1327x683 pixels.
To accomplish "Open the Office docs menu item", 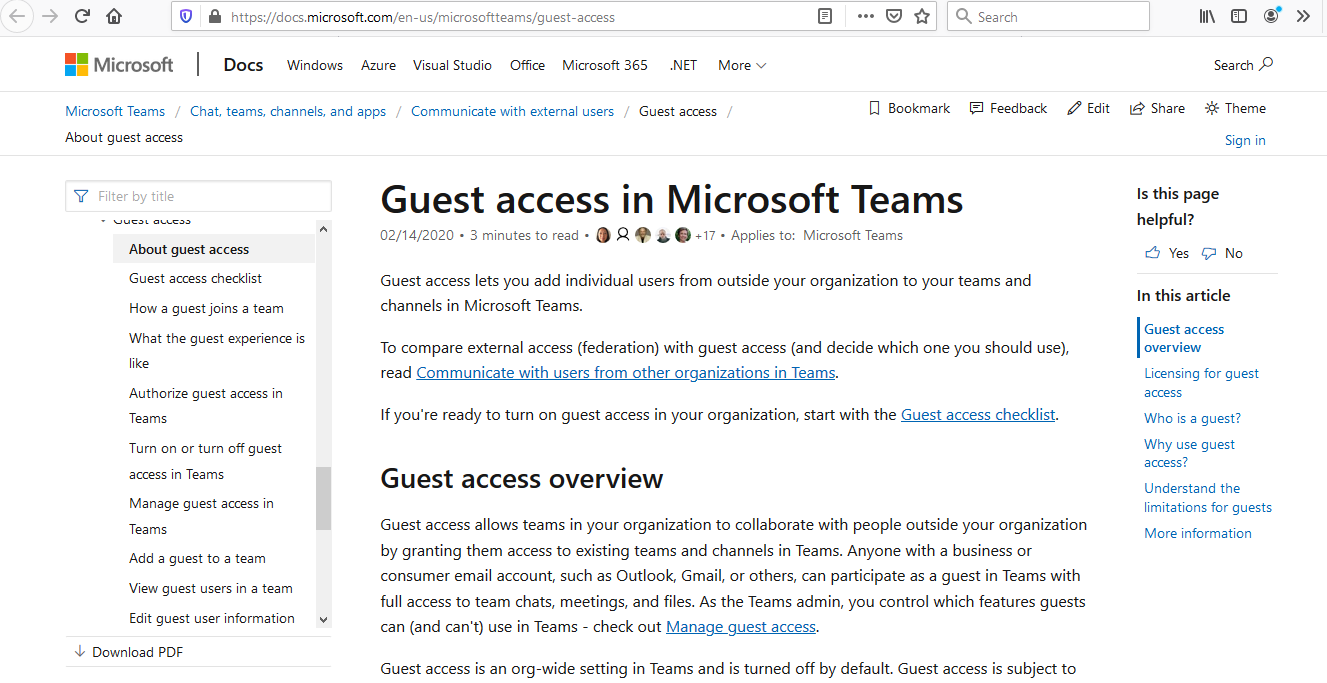I will coord(527,65).
